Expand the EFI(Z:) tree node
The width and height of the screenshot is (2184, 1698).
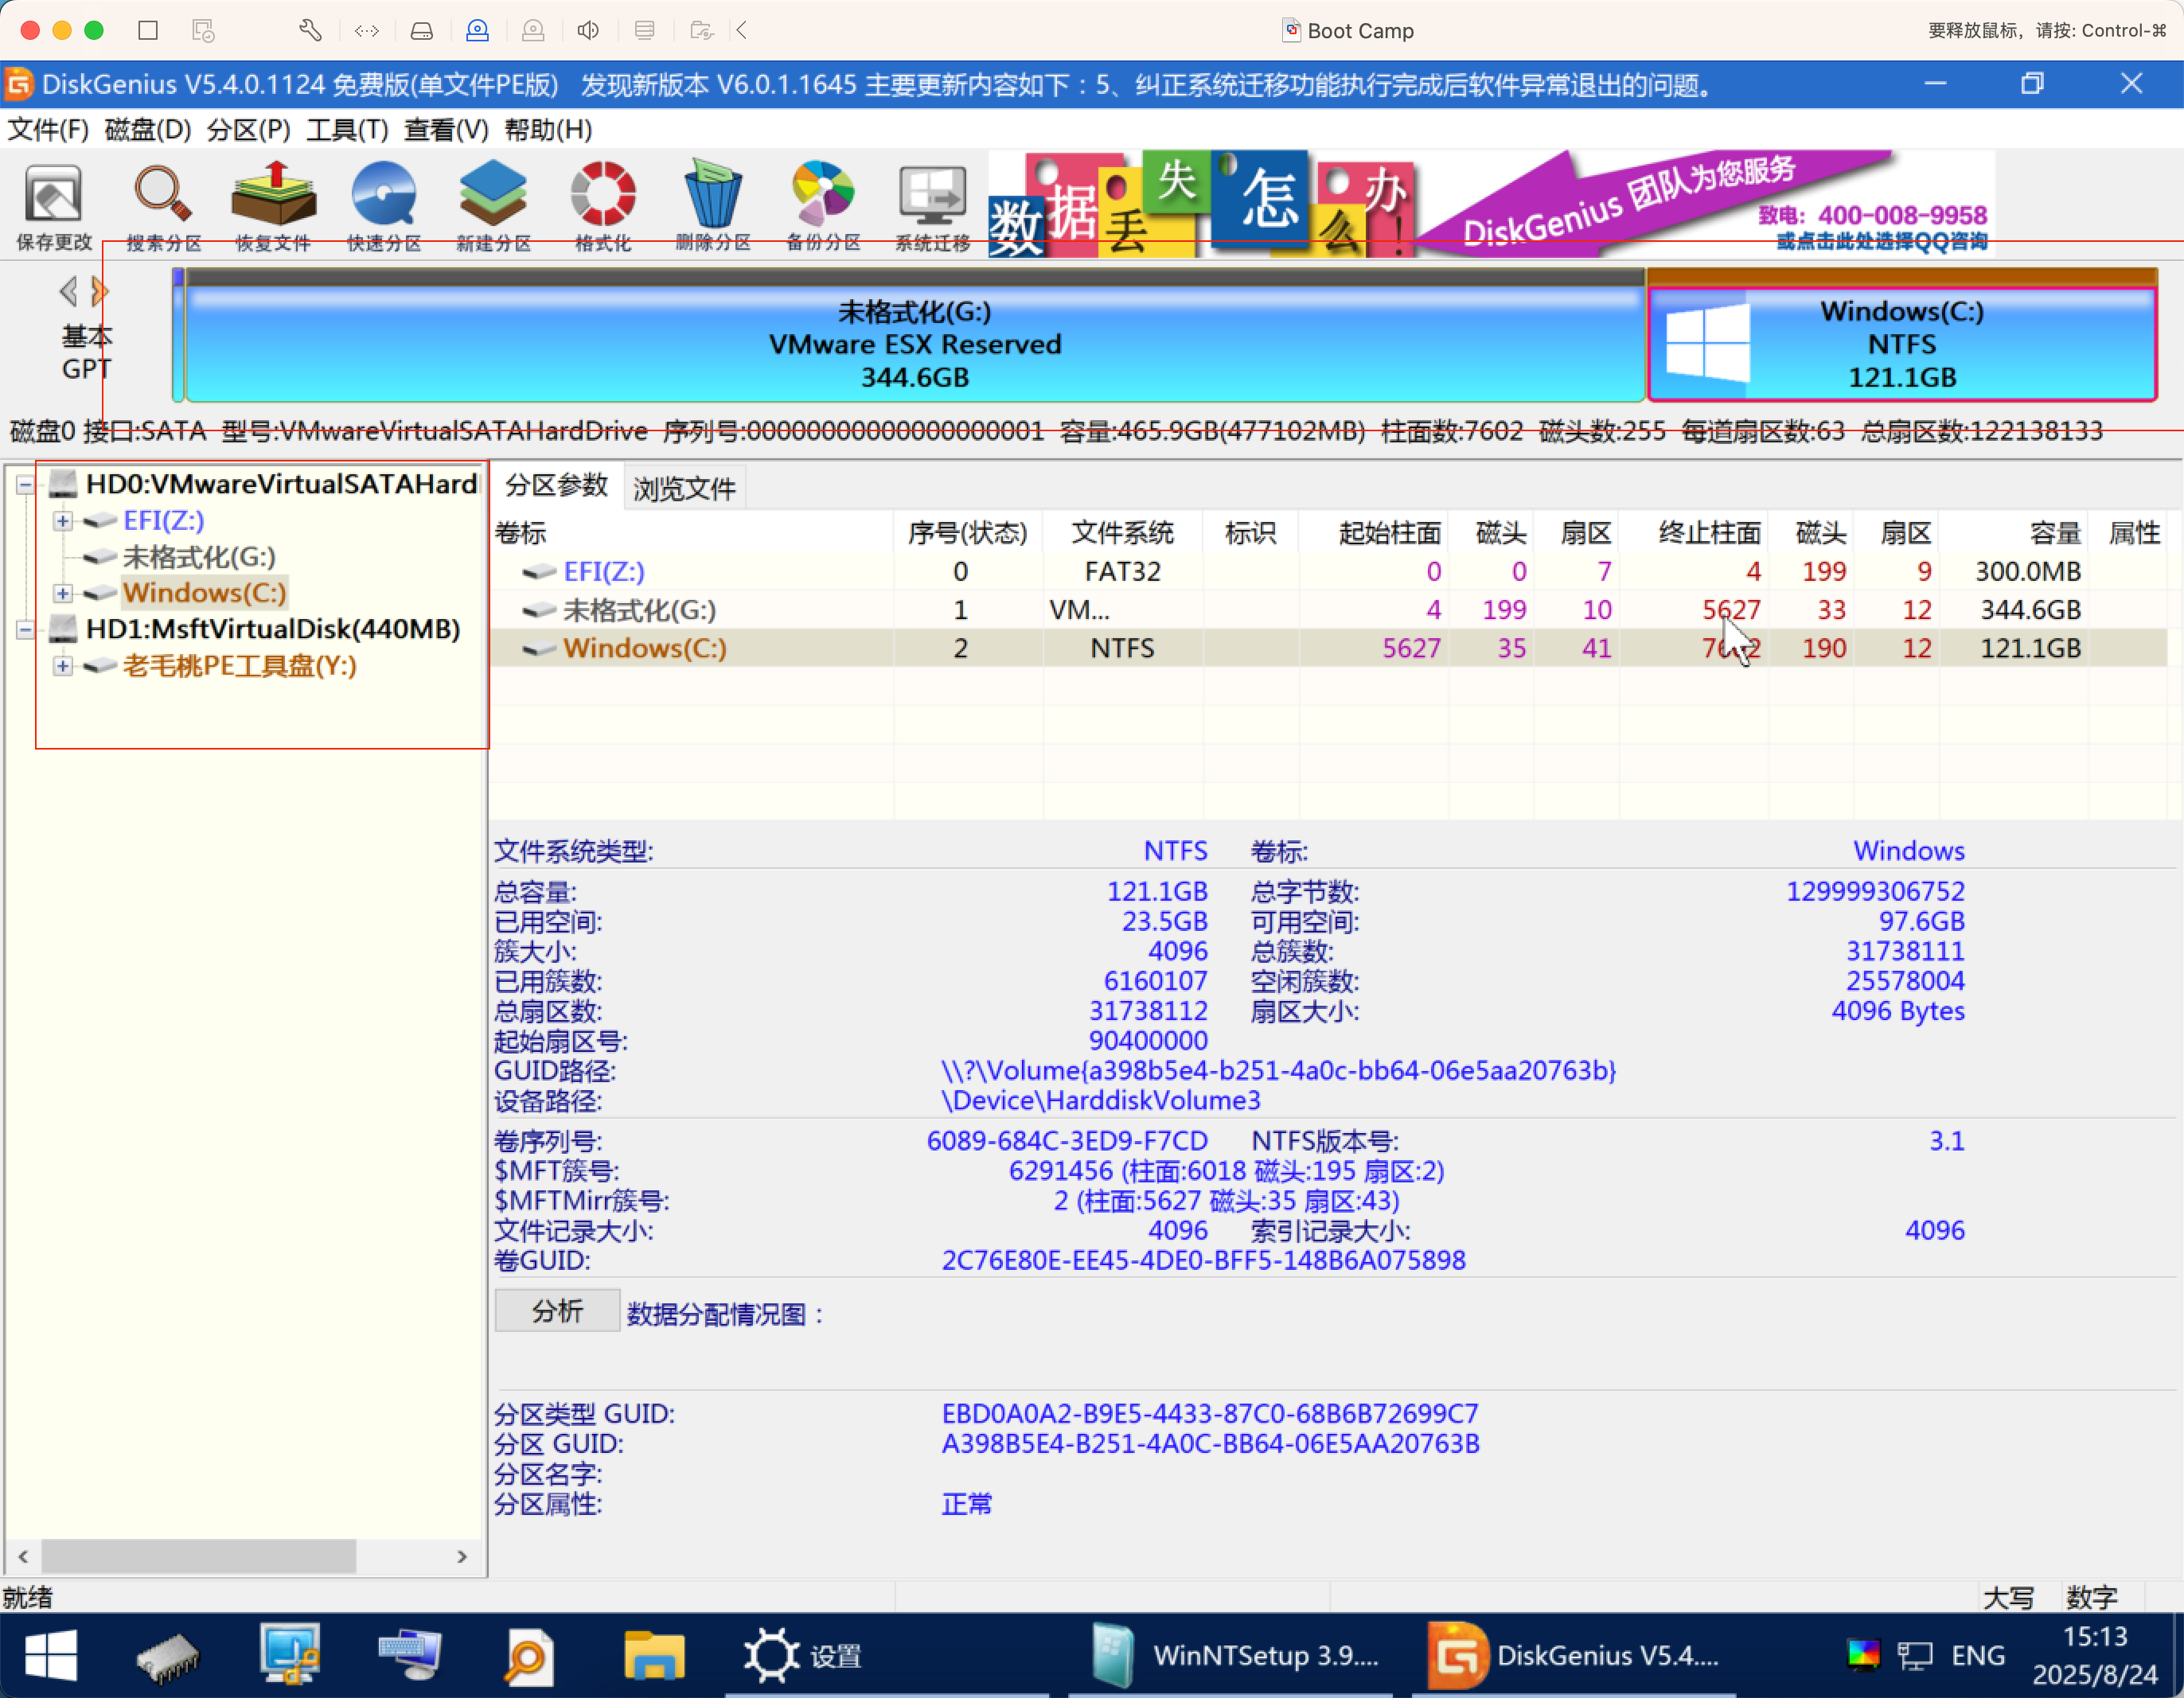click(x=63, y=521)
